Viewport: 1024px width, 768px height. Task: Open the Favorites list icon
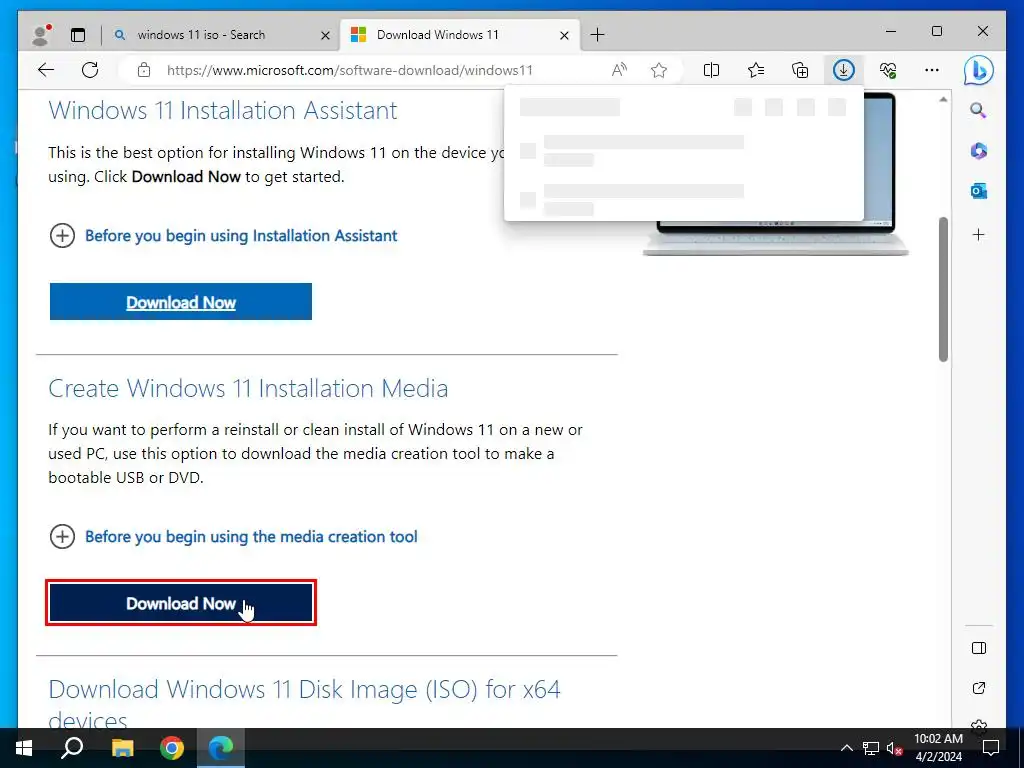click(x=756, y=70)
